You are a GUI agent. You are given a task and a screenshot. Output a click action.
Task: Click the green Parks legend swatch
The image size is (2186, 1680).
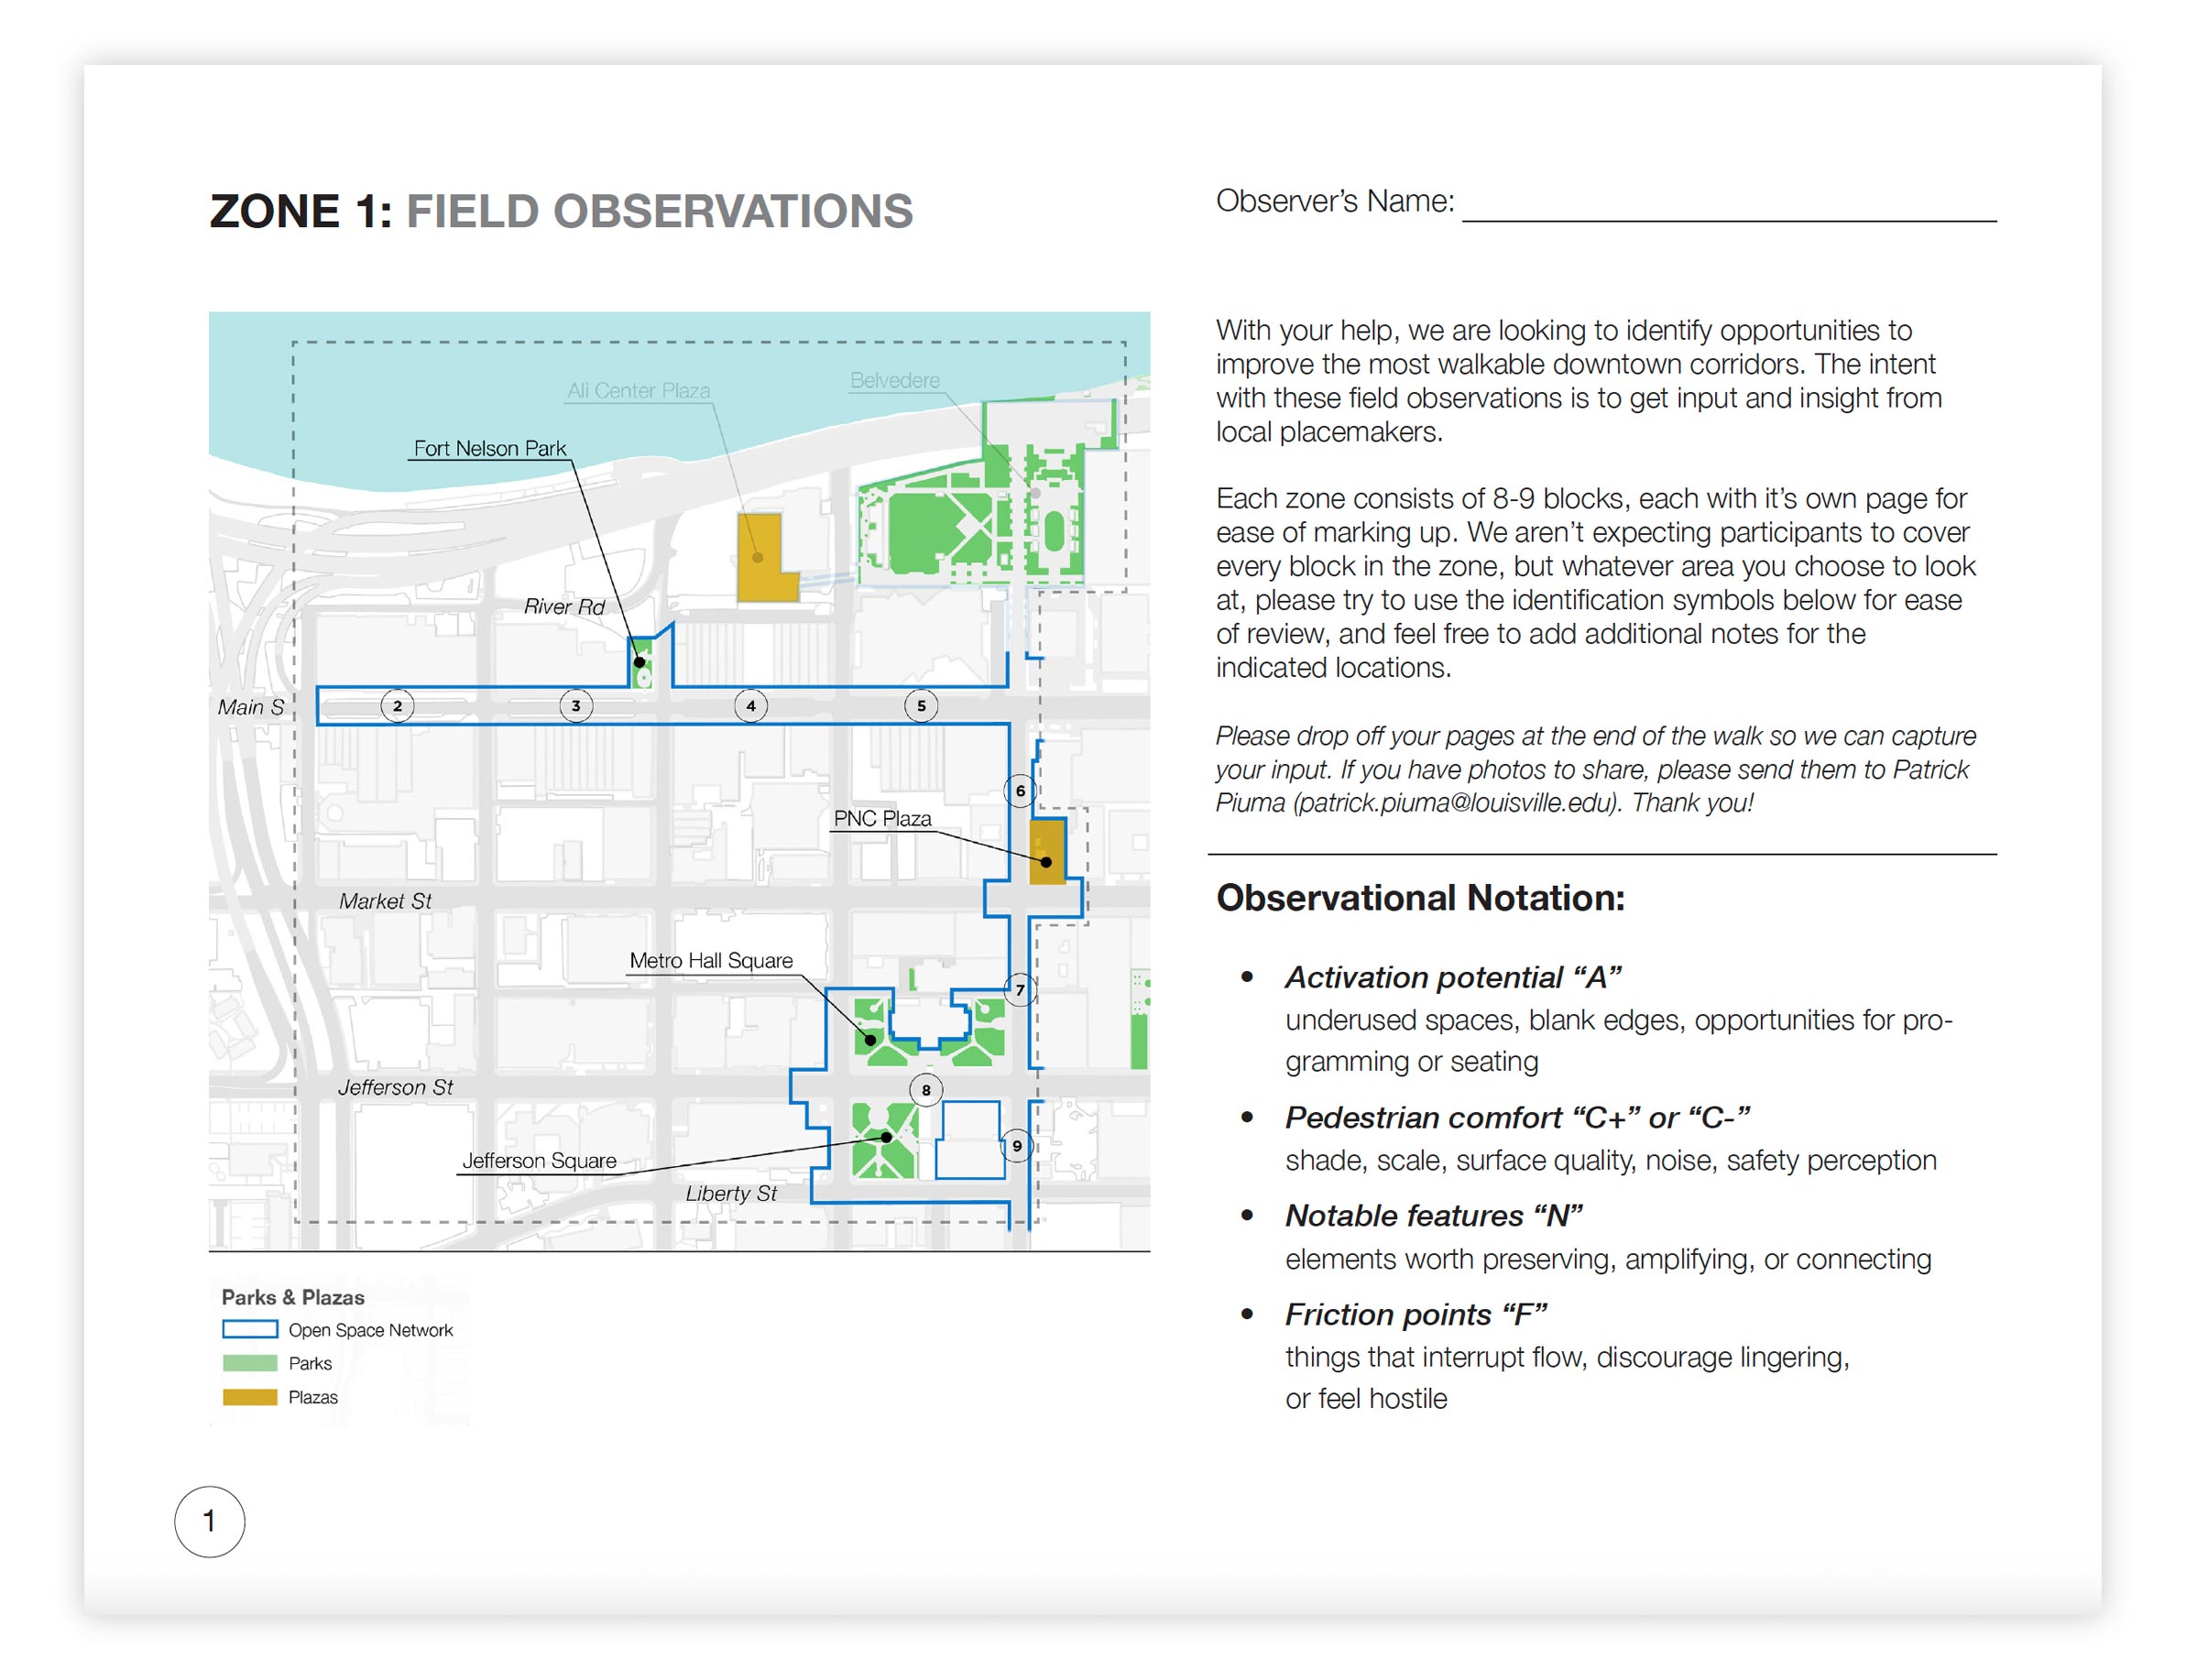(250, 1363)
